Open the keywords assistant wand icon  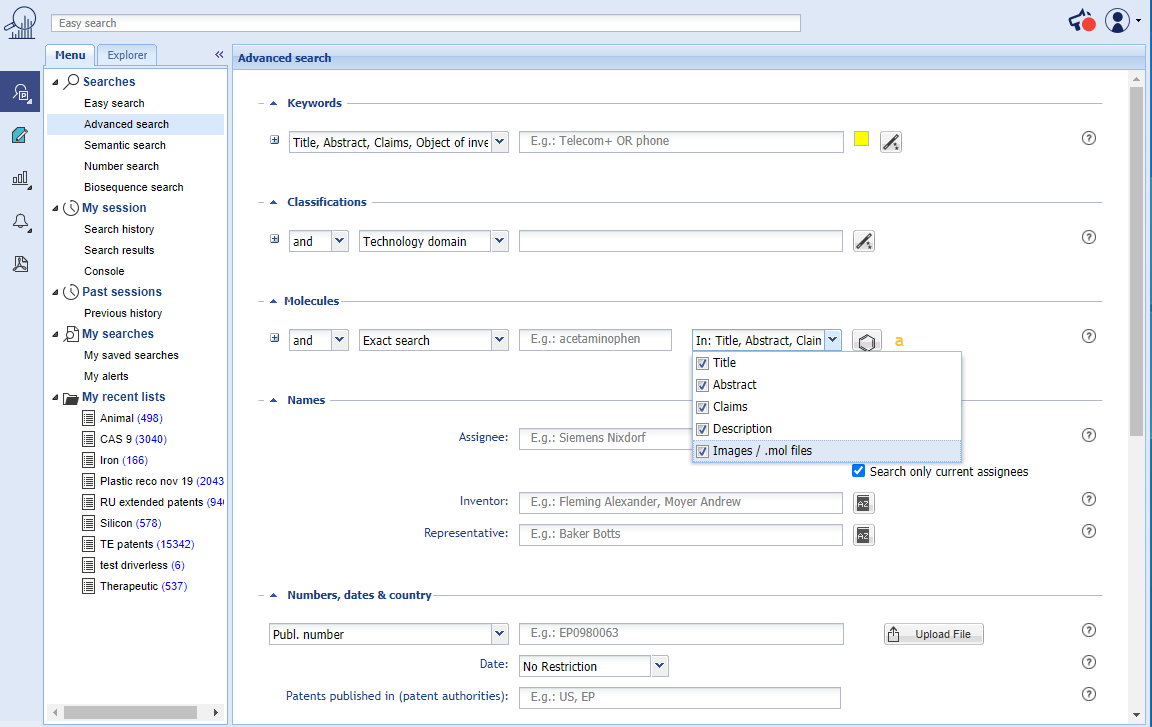click(890, 142)
